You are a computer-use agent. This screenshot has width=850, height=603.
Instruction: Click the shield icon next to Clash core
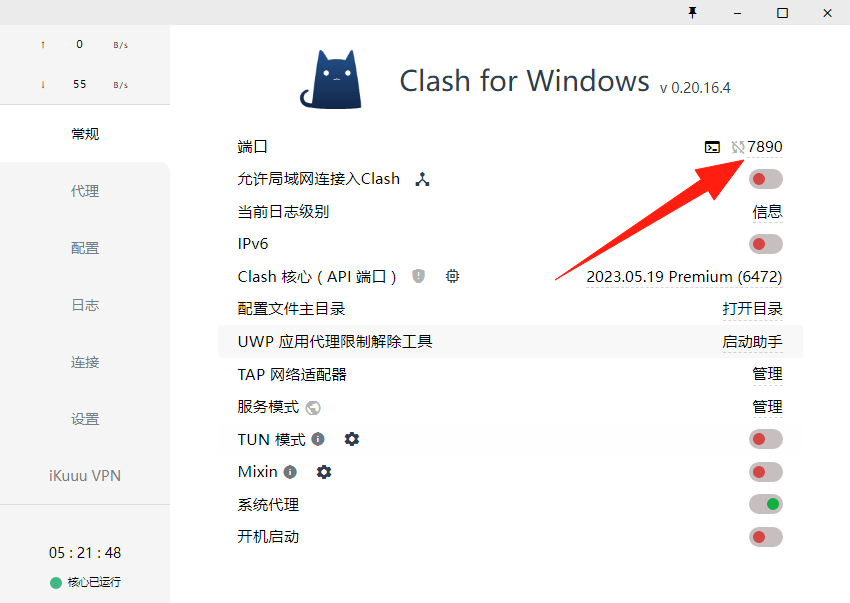tap(418, 276)
